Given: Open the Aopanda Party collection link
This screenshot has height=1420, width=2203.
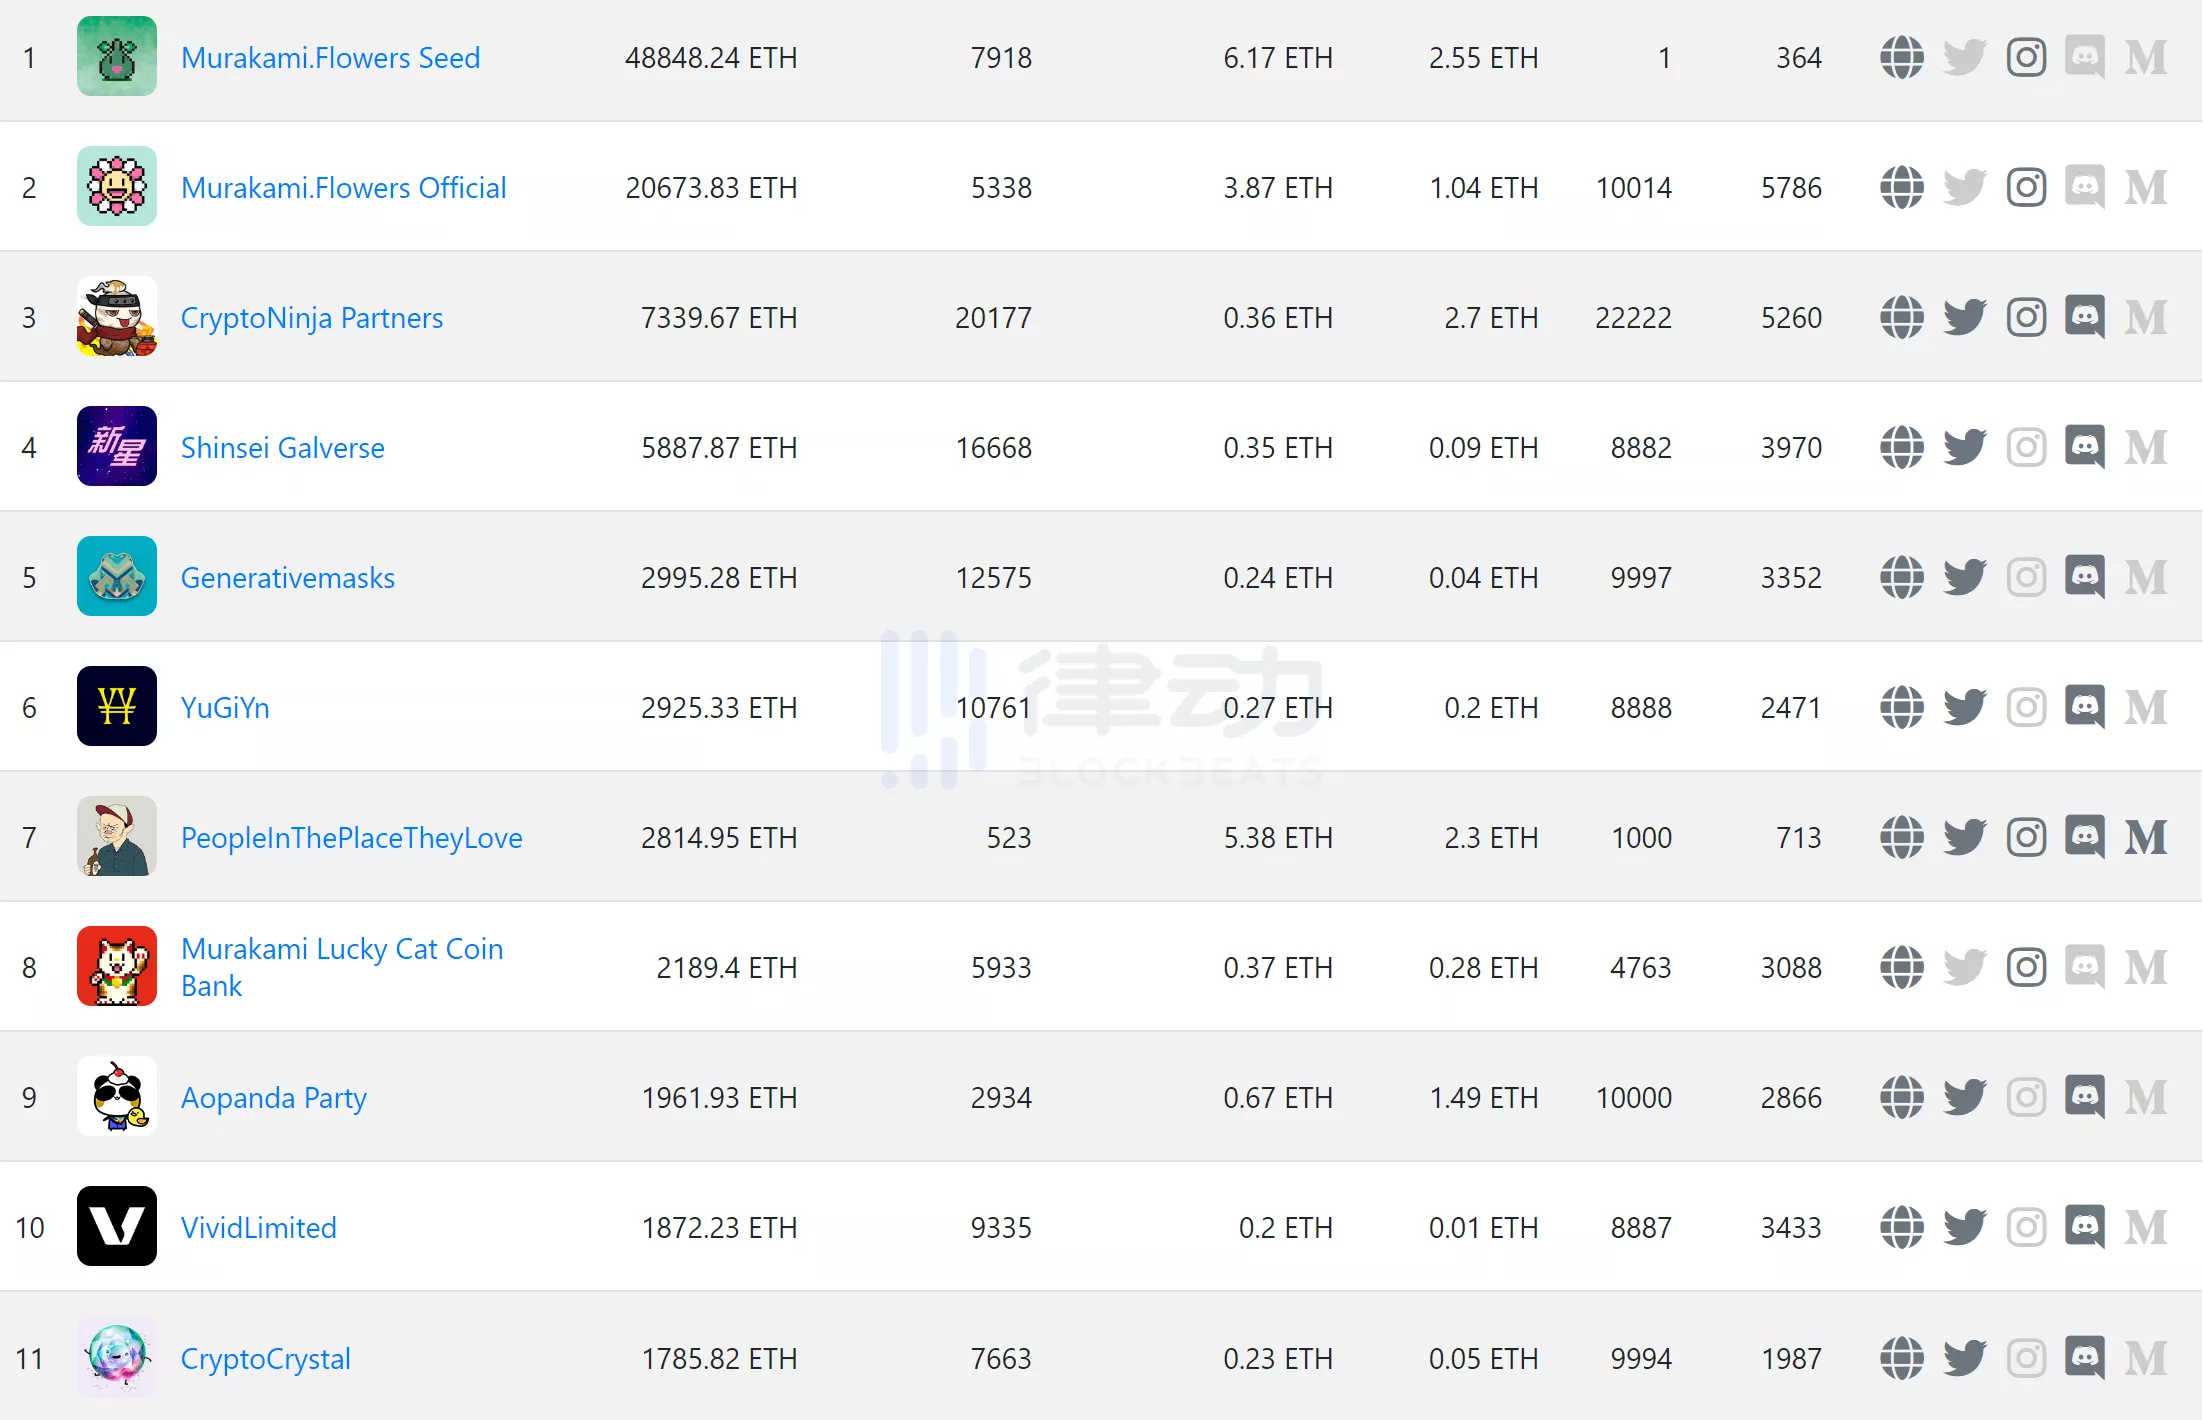Looking at the screenshot, I should [x=273, y=1098].
